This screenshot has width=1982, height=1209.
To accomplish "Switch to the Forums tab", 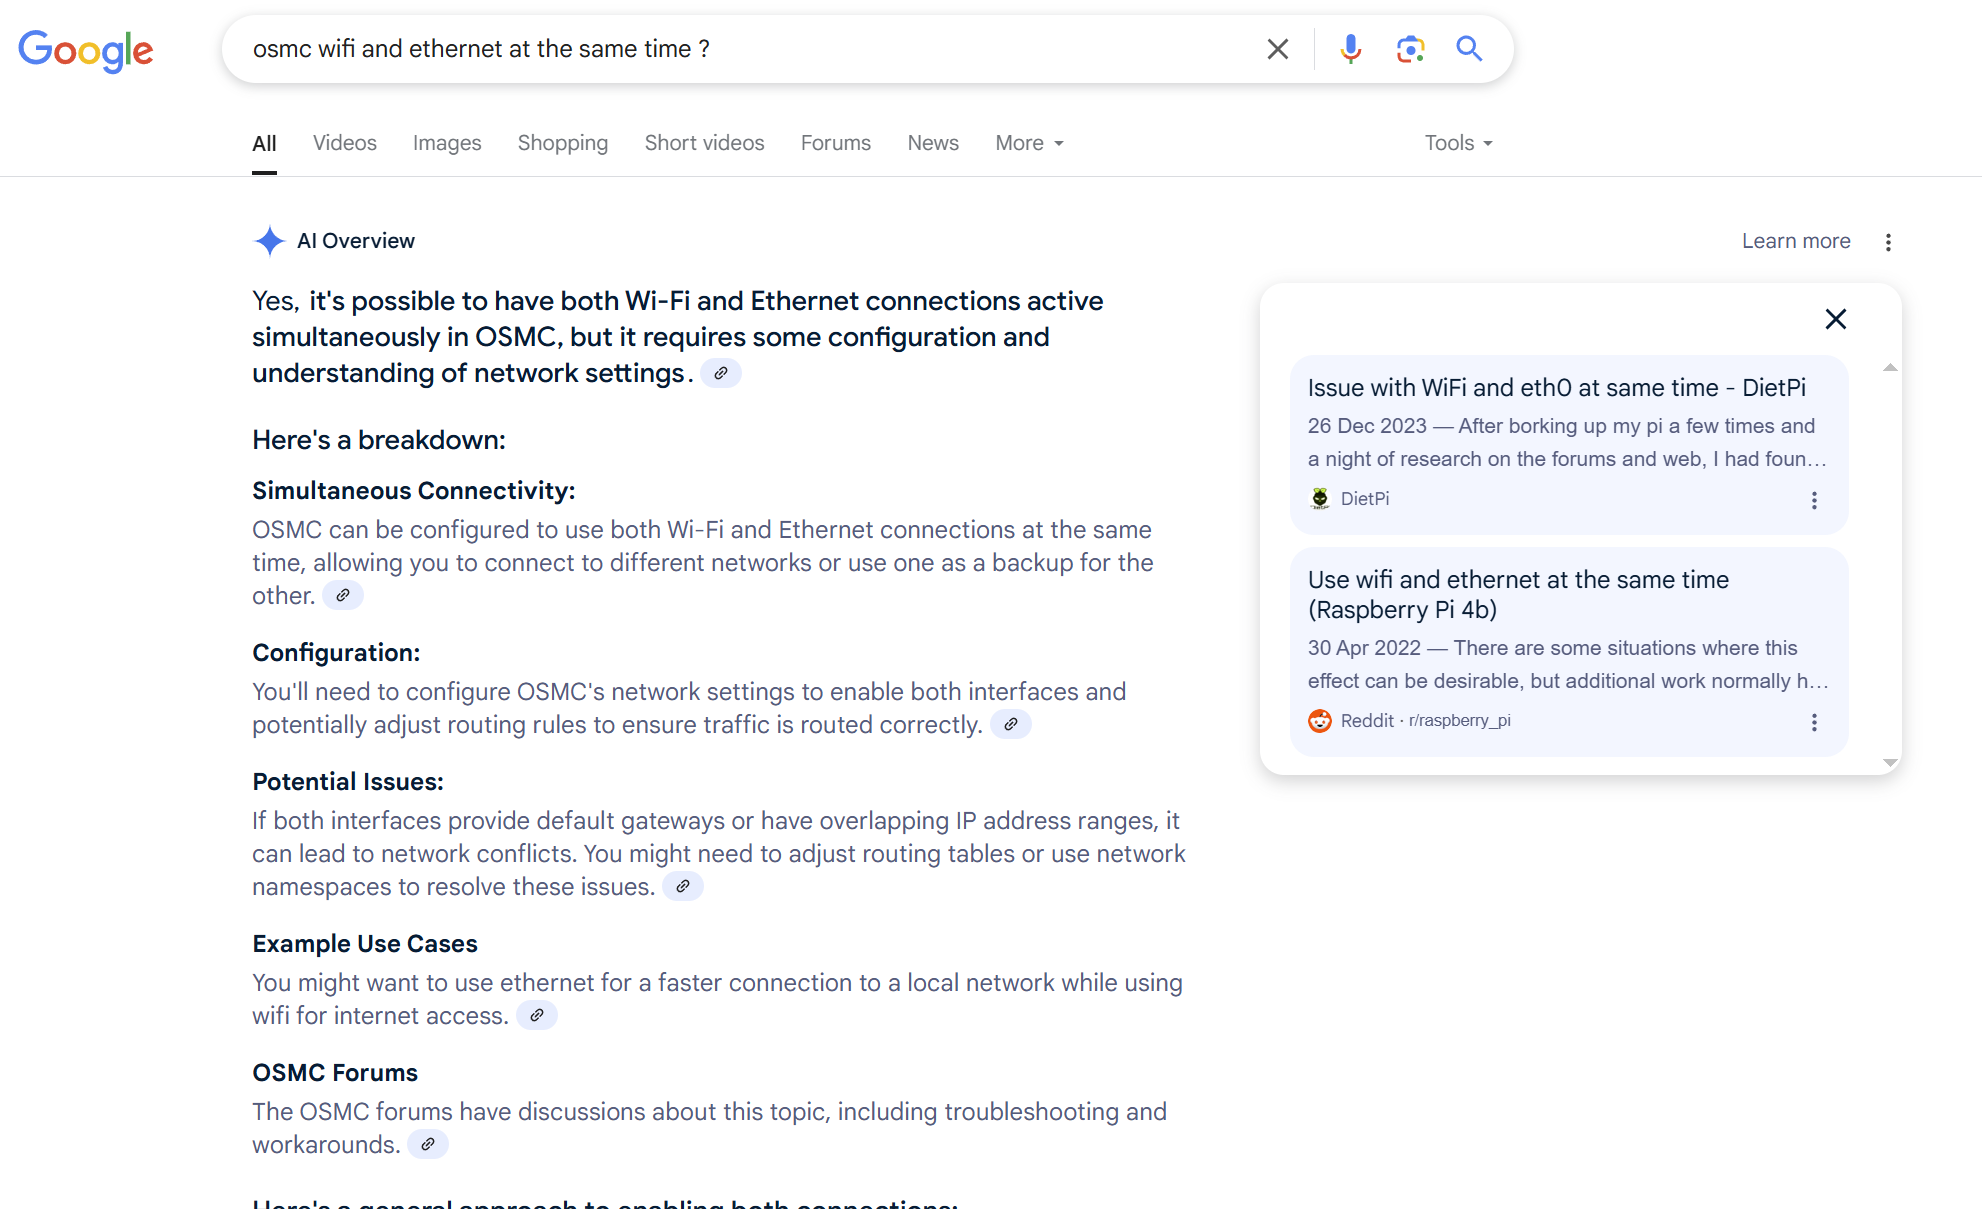I will click(835, 143).
